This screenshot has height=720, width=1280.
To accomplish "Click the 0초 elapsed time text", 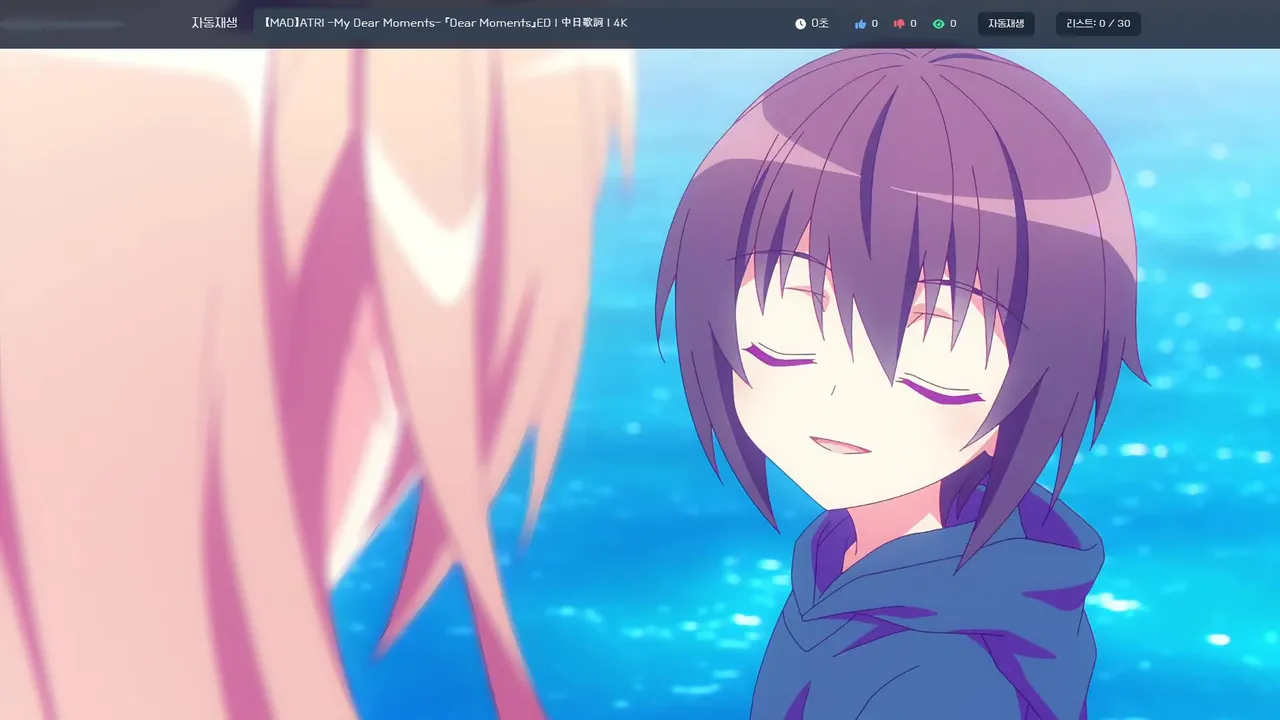I will (x=820, y=23).
